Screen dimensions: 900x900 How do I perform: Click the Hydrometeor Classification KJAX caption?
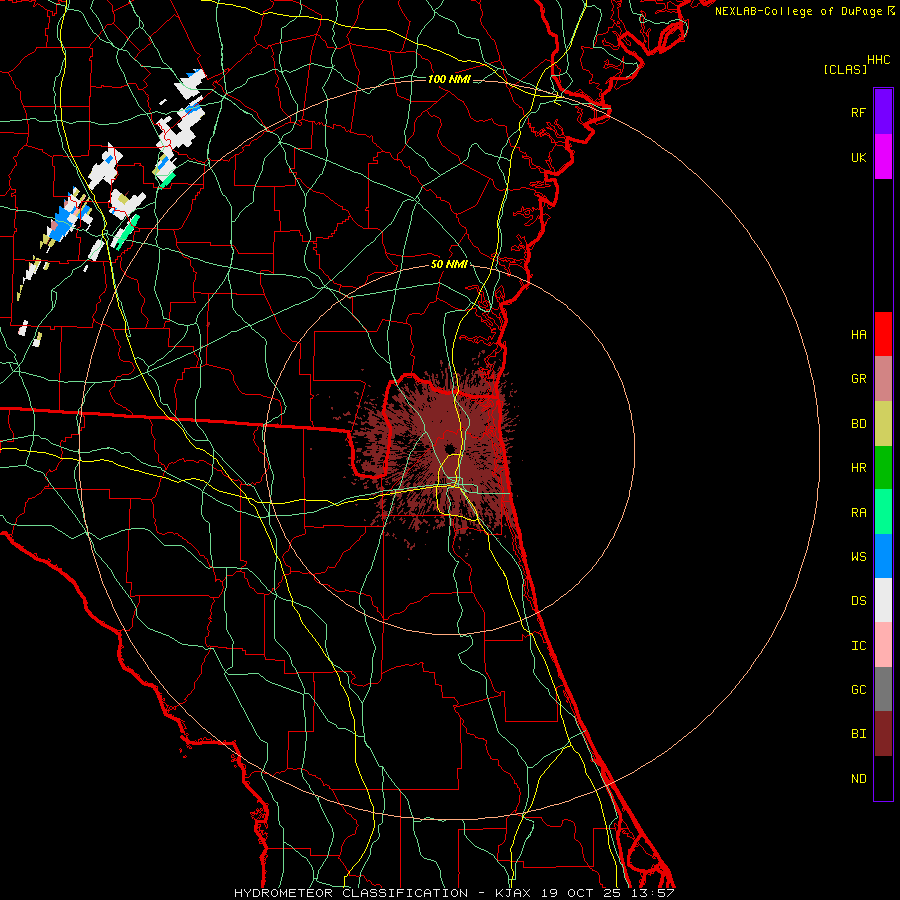pos(454,893)
